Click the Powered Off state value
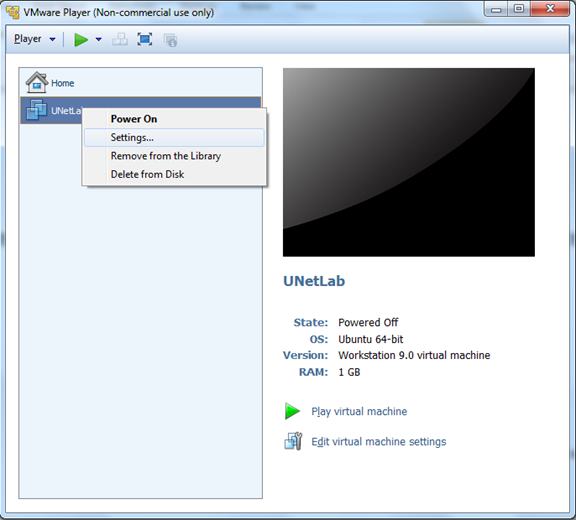The width and height of the screenshot is (576, 520). tap(368, 322)
